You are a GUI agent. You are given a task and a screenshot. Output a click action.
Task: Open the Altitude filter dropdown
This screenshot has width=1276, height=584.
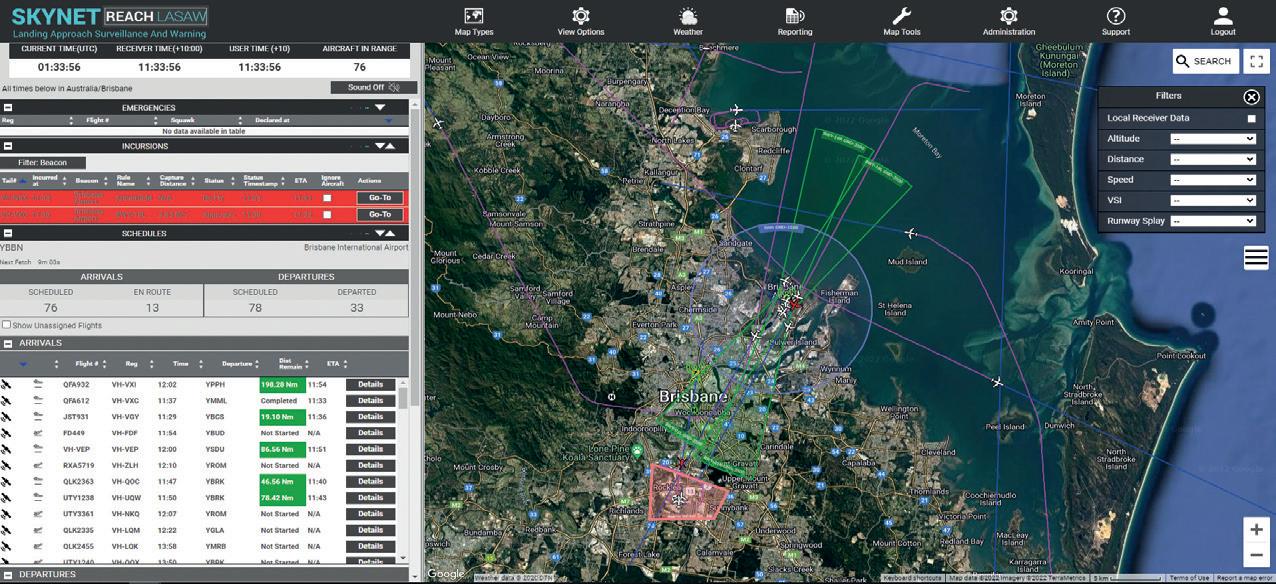click(x=1213, y=139)
